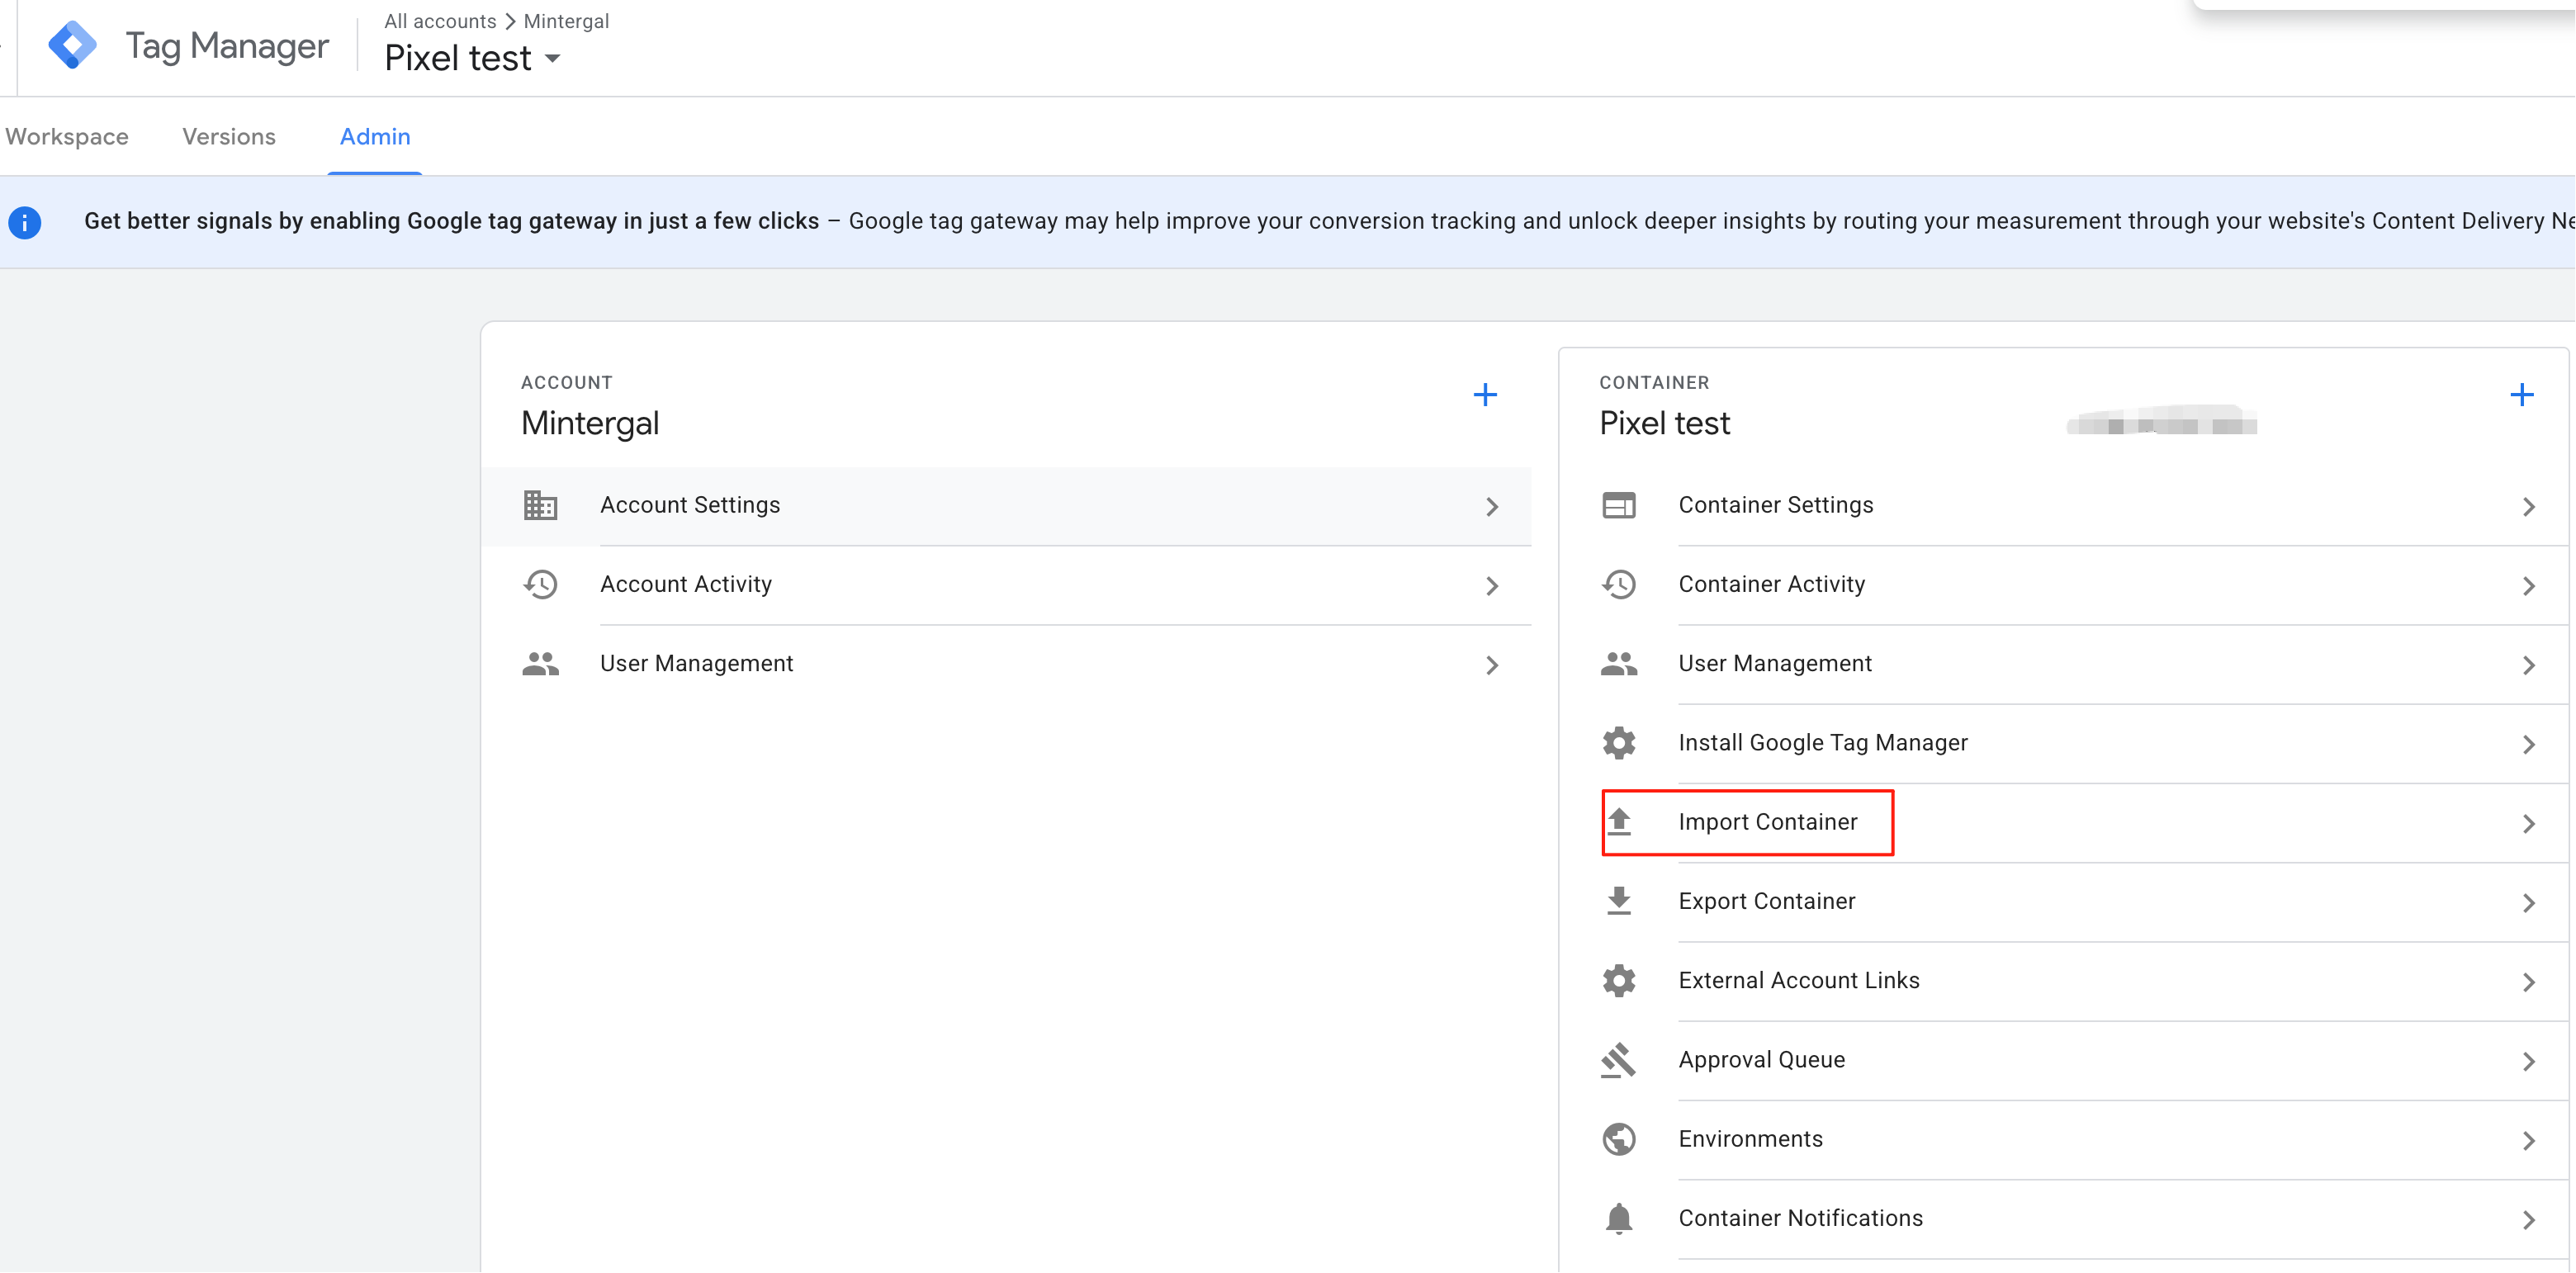Image resolution: width=2576 pixels, height=1273 pixels.
Task: Expand Export Container via its chevron
Action: pos(2529,903)
